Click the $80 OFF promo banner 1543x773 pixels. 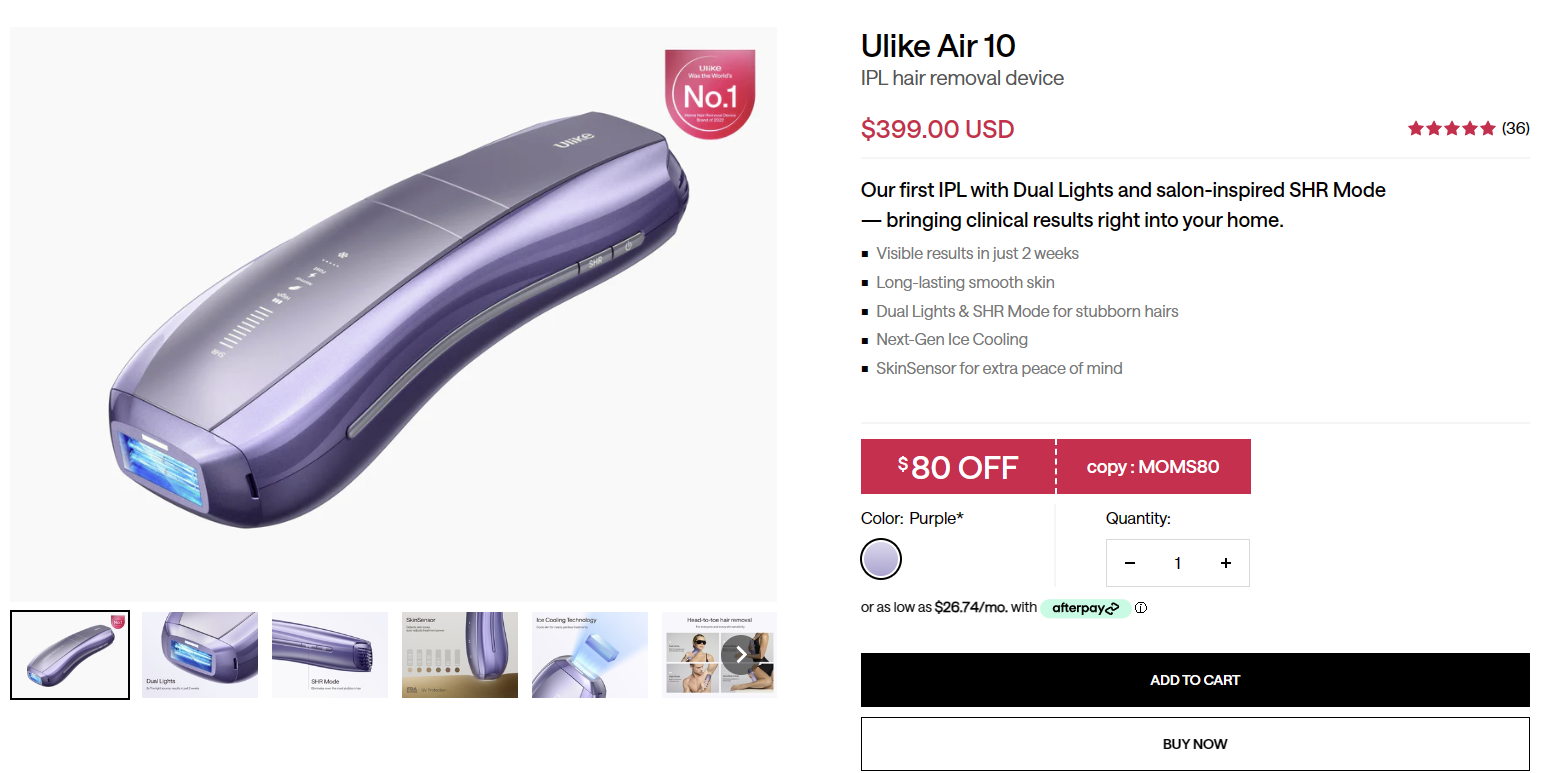[x=958, y=467]
